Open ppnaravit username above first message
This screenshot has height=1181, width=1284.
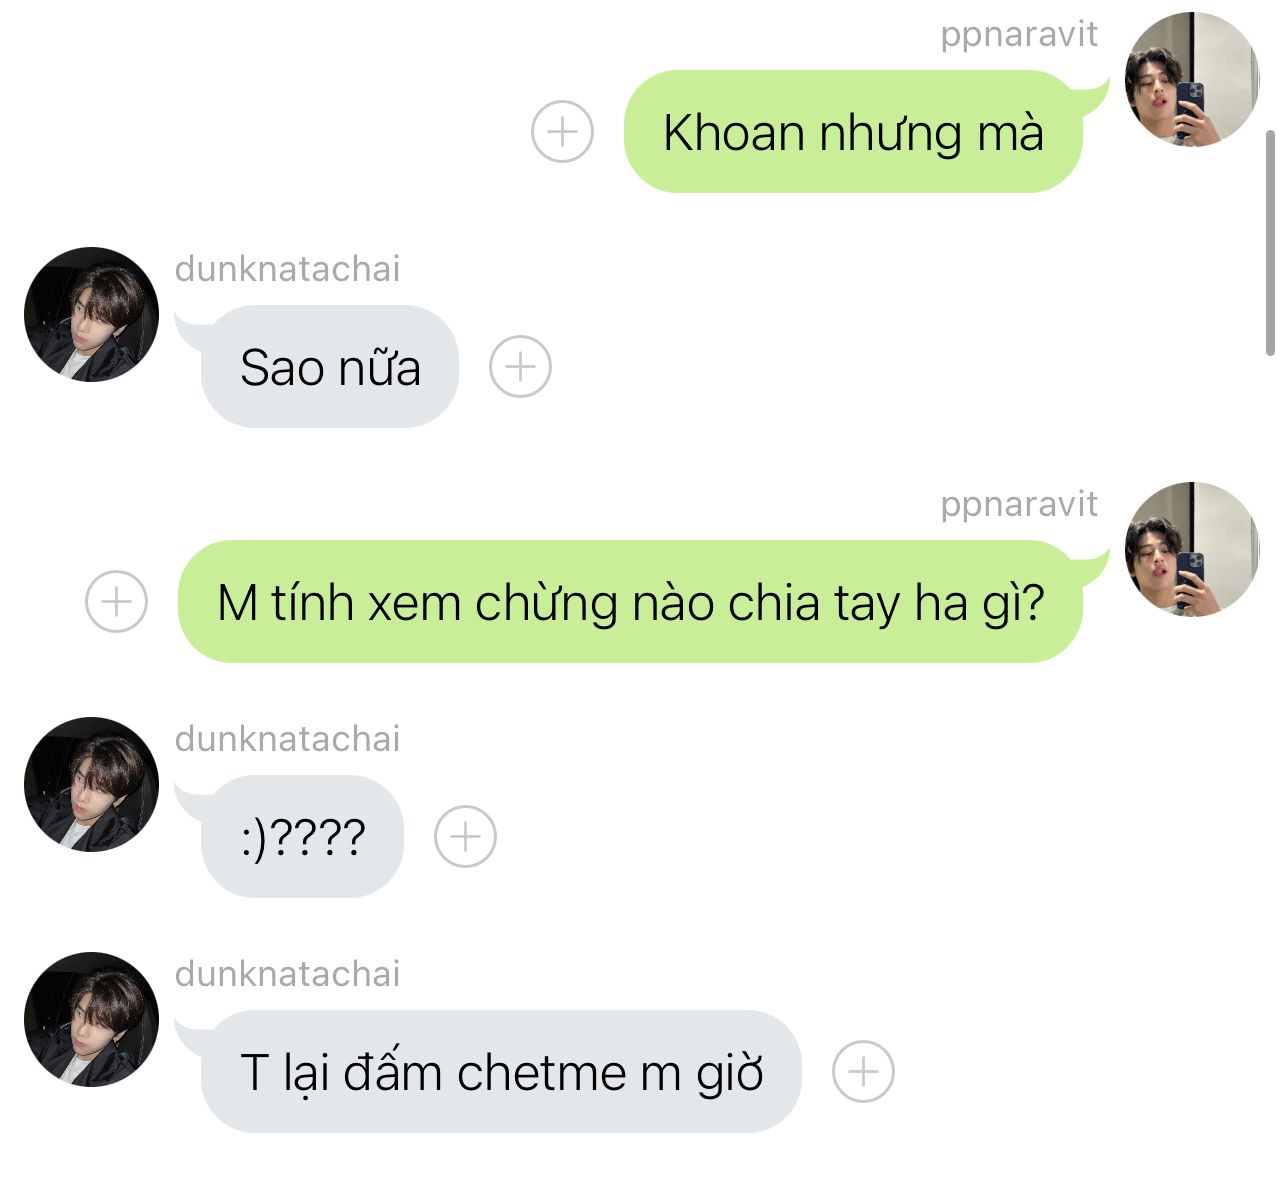[x=1019, y=34]
